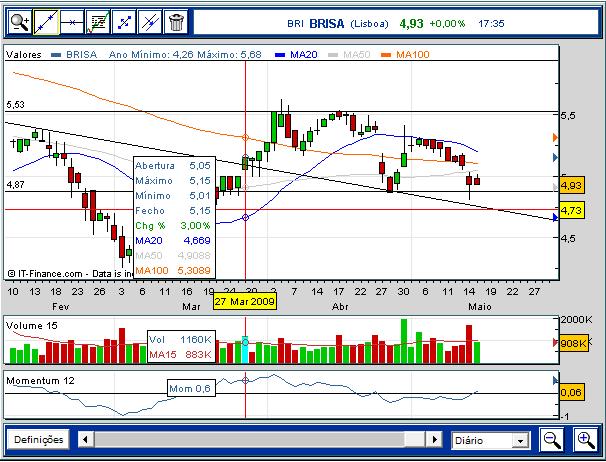Click the 4,87 support line label
Viewport: 606px width, 462px height.
pyautogui.click(x=15, y=185)
